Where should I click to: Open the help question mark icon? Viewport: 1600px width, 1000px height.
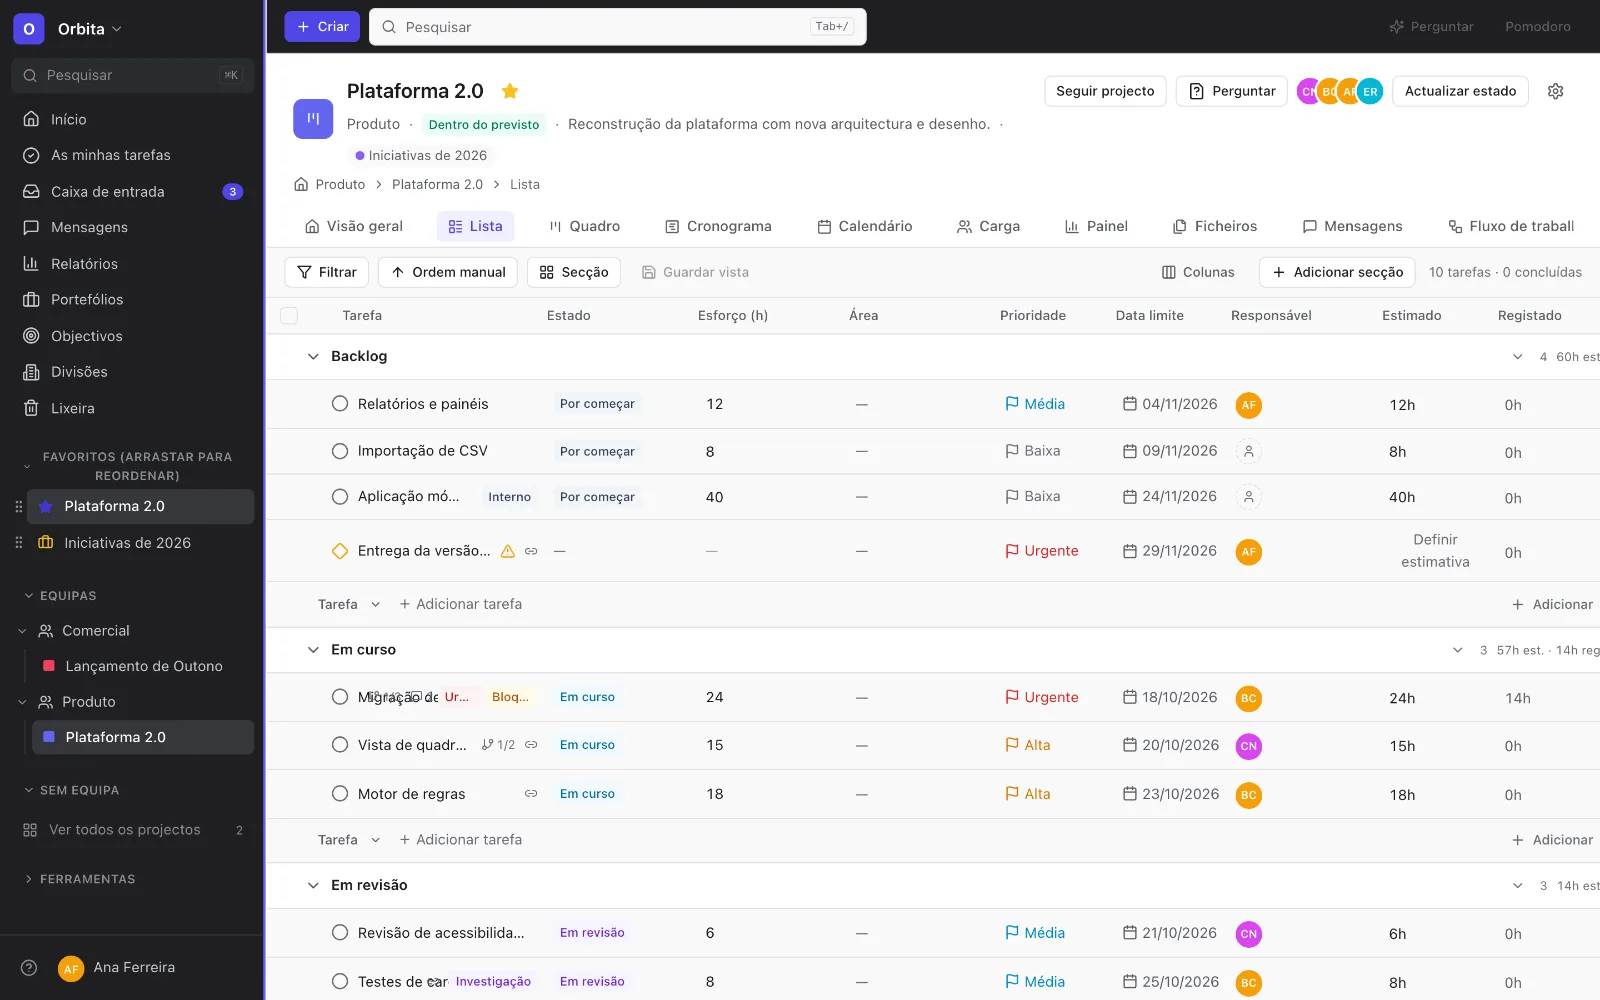(29, 967)
